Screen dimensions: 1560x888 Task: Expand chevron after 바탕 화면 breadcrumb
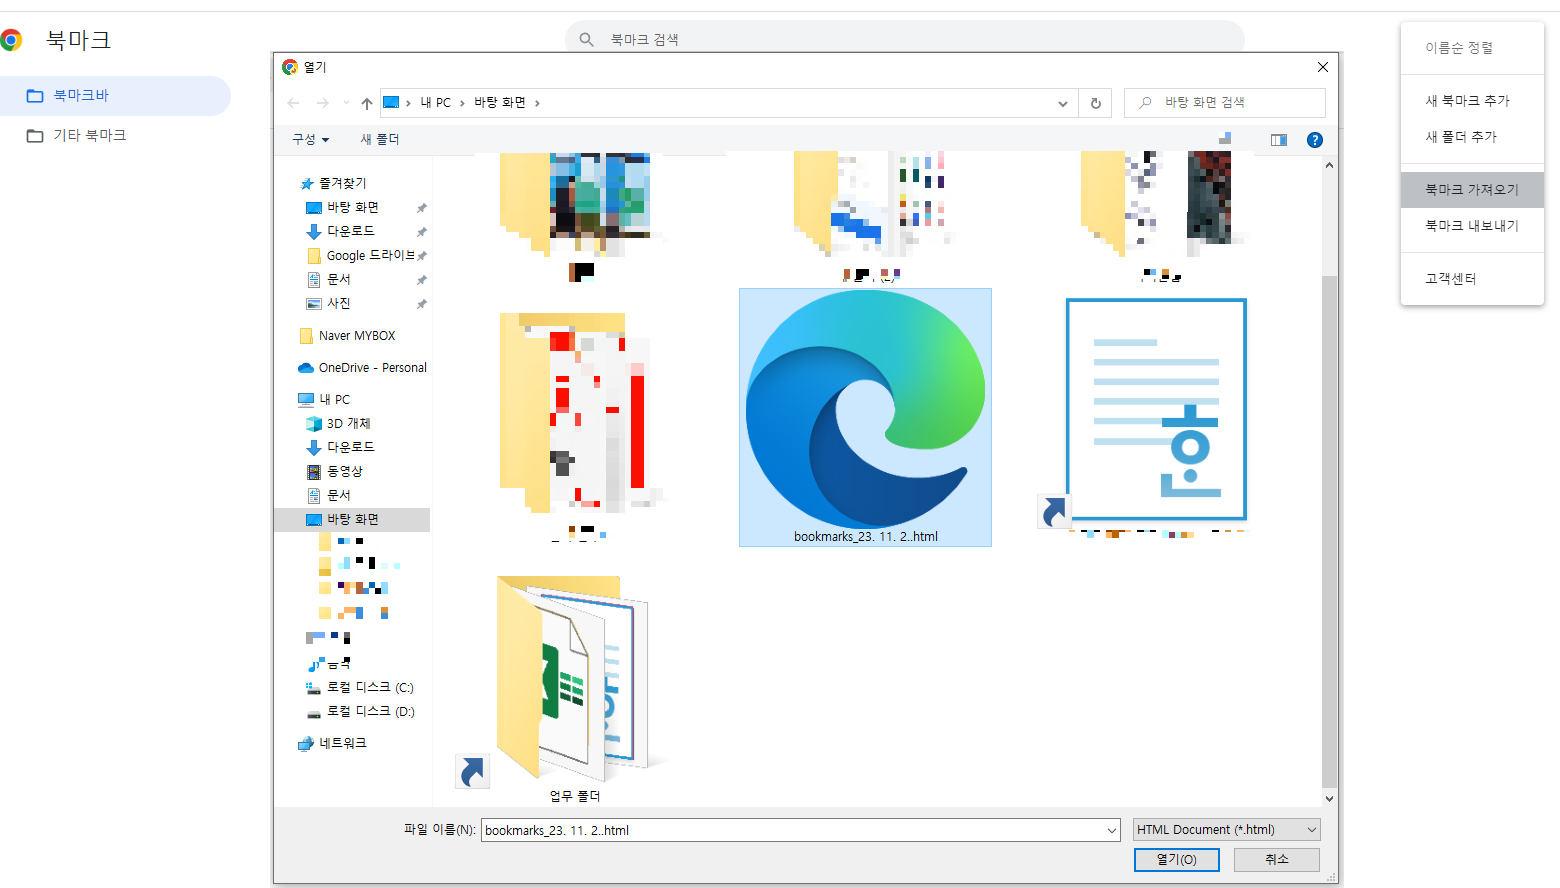[537, 103]
